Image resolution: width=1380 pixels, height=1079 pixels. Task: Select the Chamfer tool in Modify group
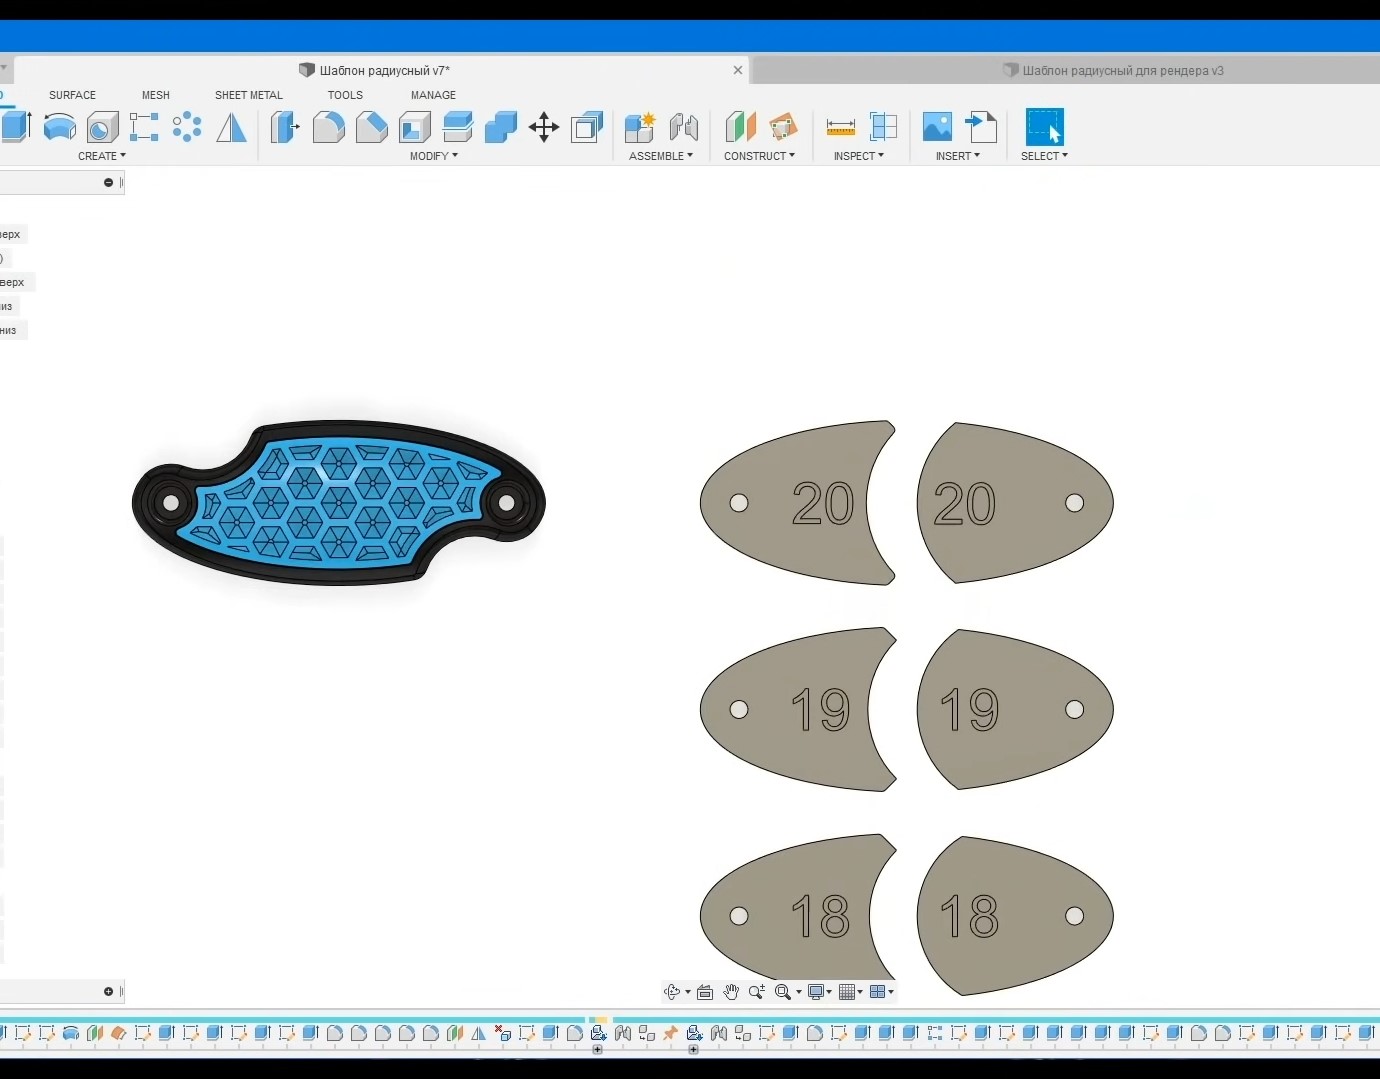tap(371, 127)
